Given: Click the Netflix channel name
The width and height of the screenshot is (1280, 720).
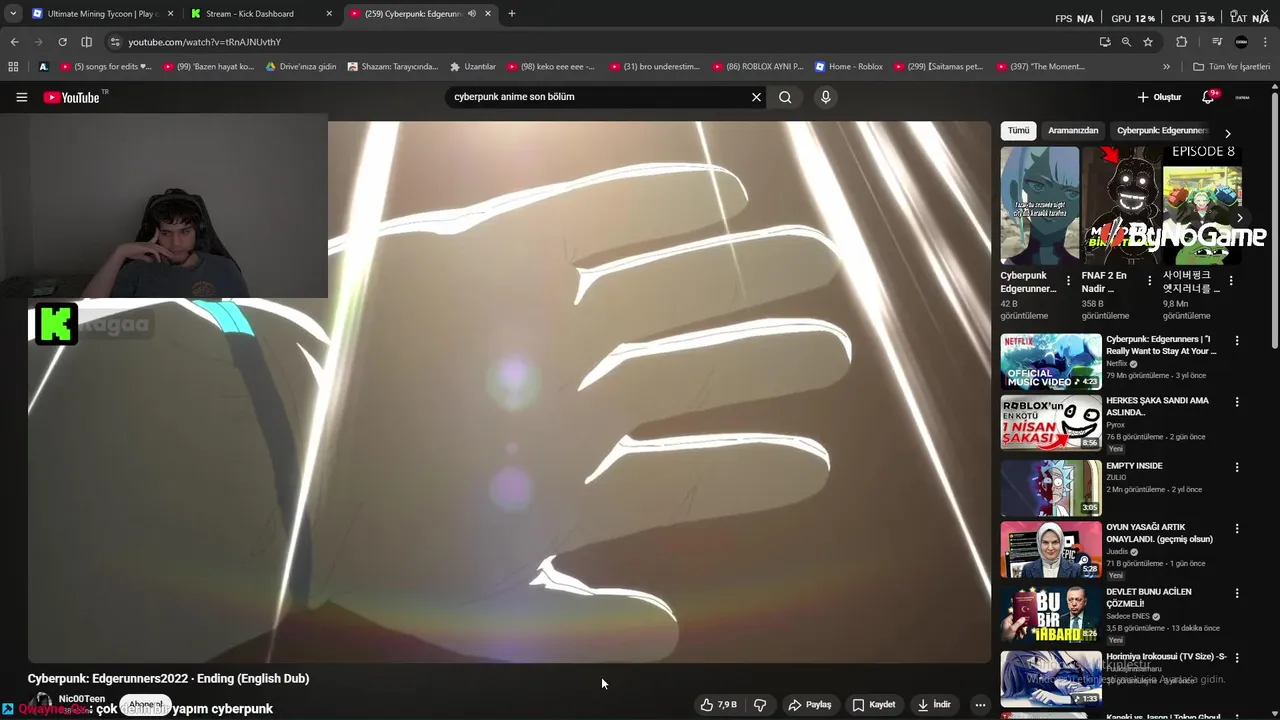Looking at the screenshot, I should 1116,364.
